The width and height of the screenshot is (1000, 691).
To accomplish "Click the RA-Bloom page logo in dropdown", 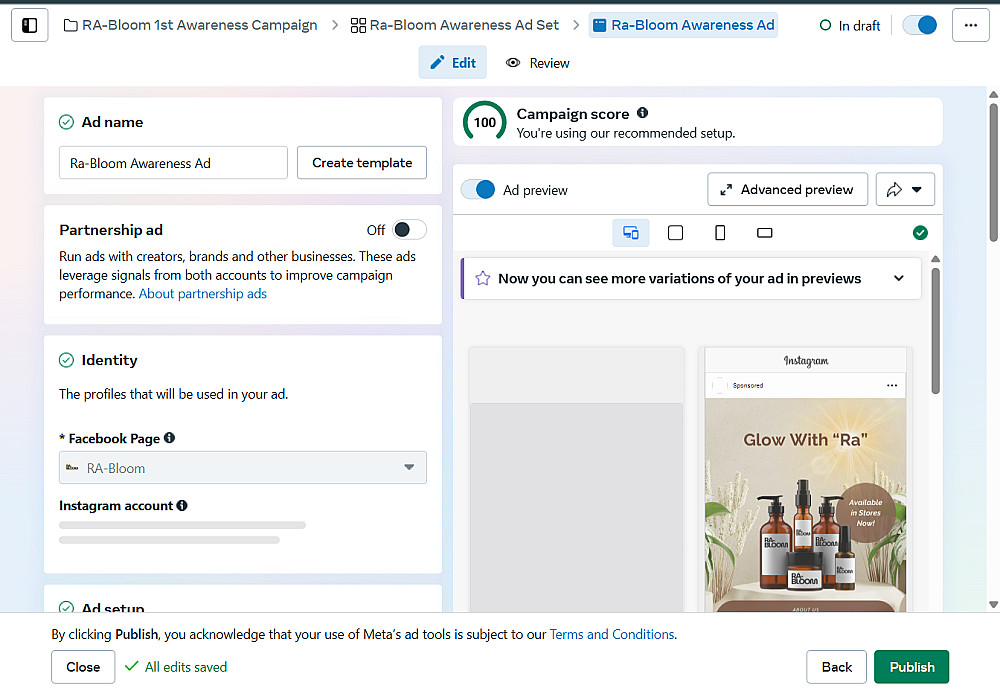I will [x=72, y=468].
